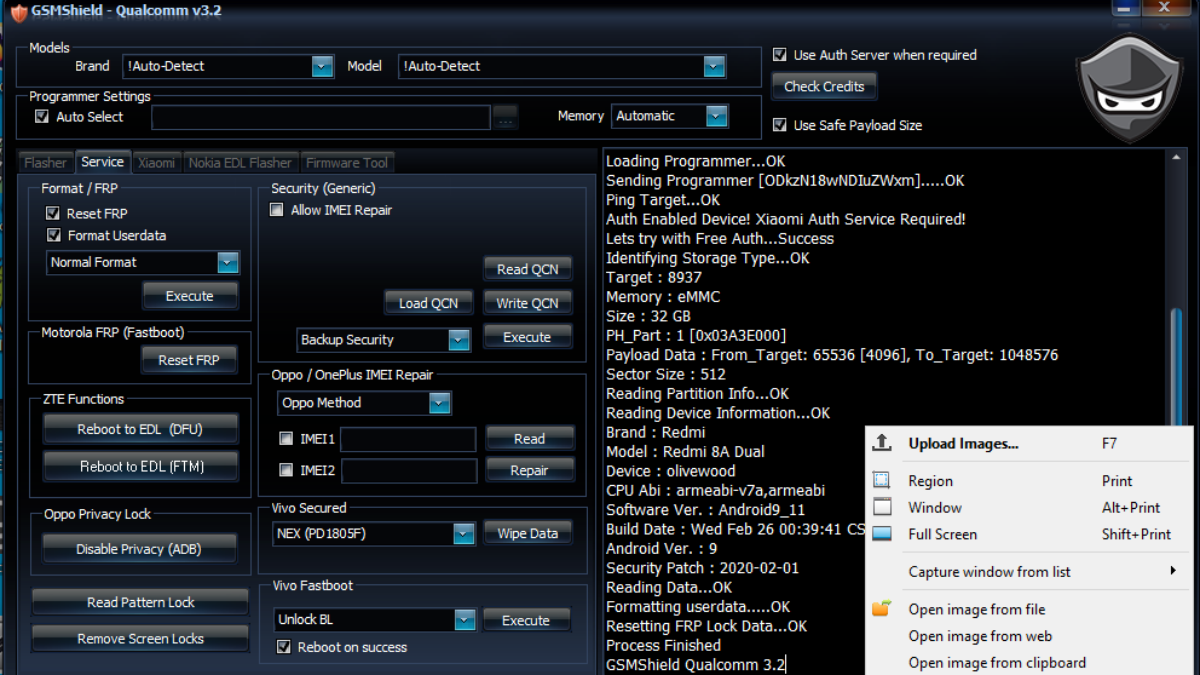Click the Open image from file folder icon
Viewport: 1200px width, 675px height.
(x=881, y=608)
